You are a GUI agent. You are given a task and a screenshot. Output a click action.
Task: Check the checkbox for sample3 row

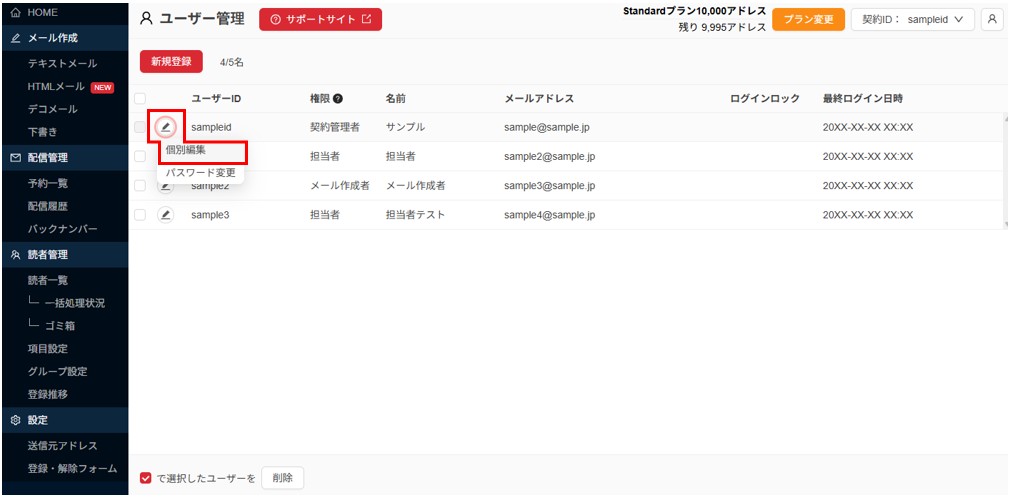141,214
